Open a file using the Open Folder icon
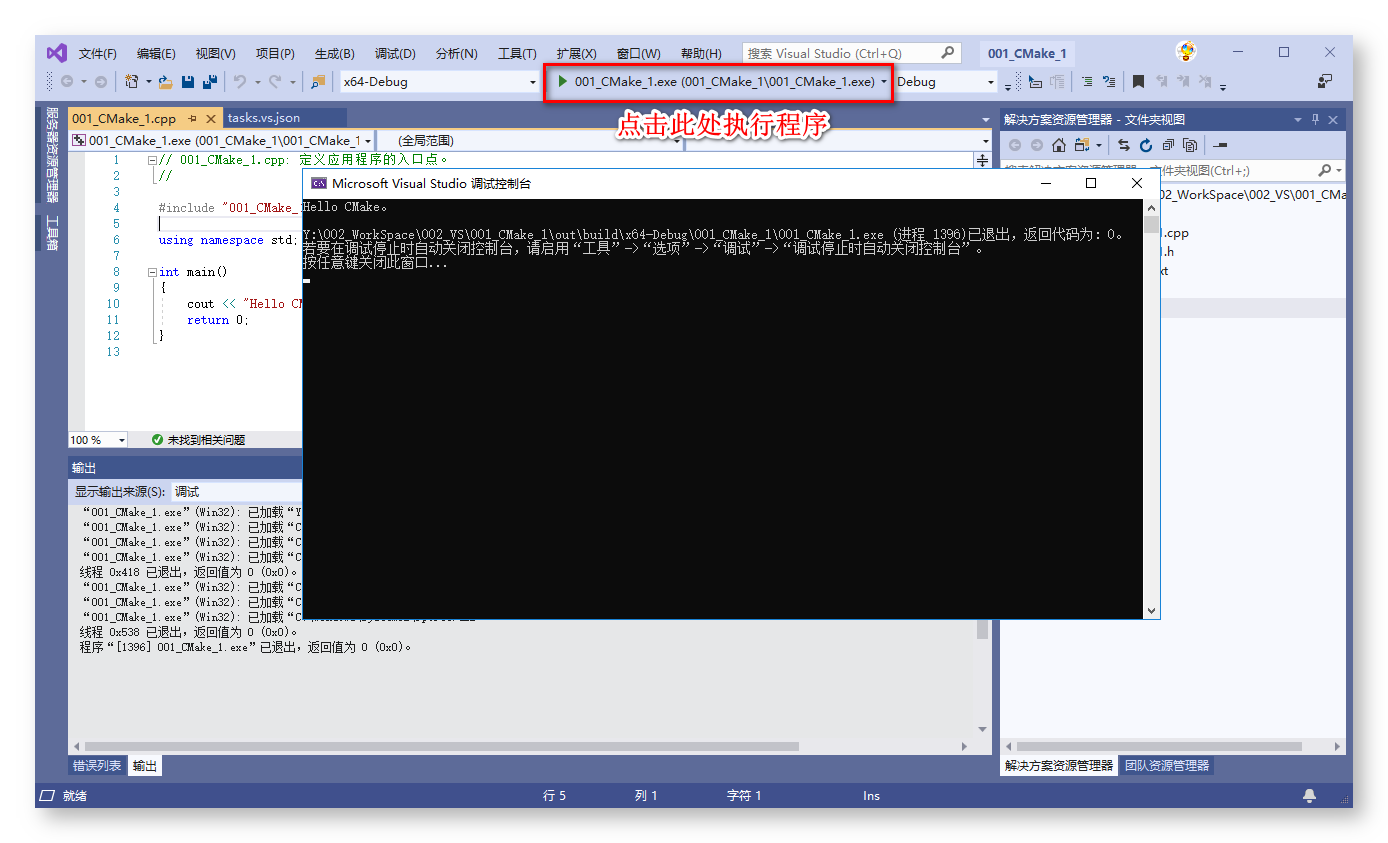The height and width of the screenshot is (843, 1388). pos(163,81)
